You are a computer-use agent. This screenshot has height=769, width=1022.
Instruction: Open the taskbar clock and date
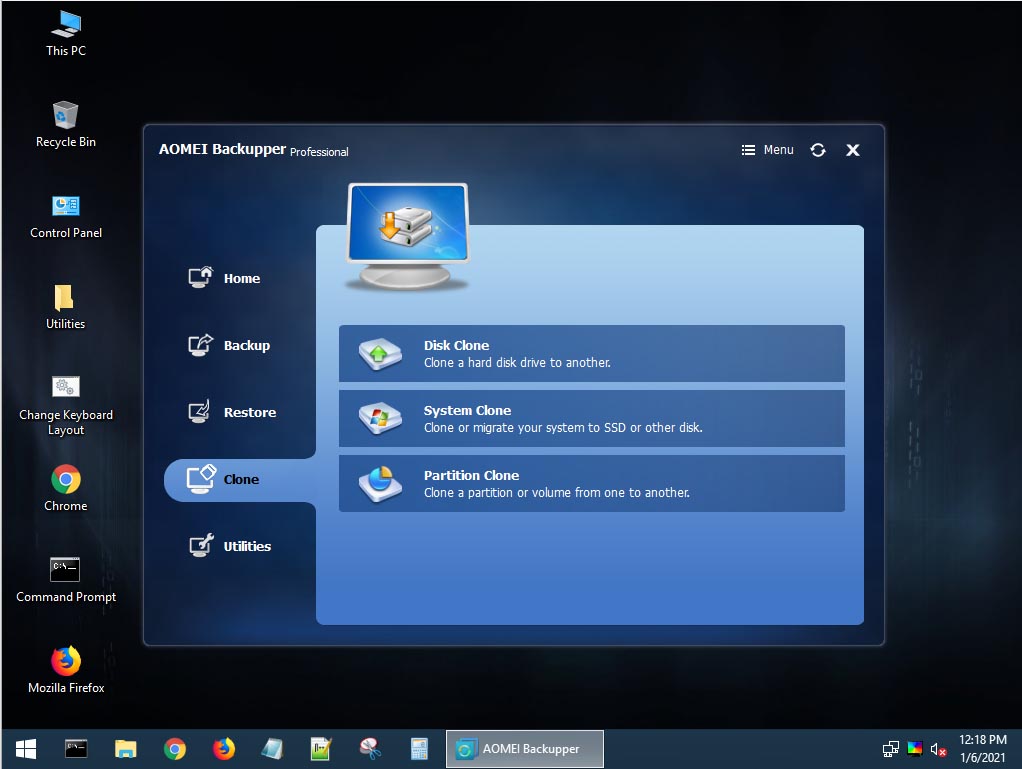coord(982,748)
